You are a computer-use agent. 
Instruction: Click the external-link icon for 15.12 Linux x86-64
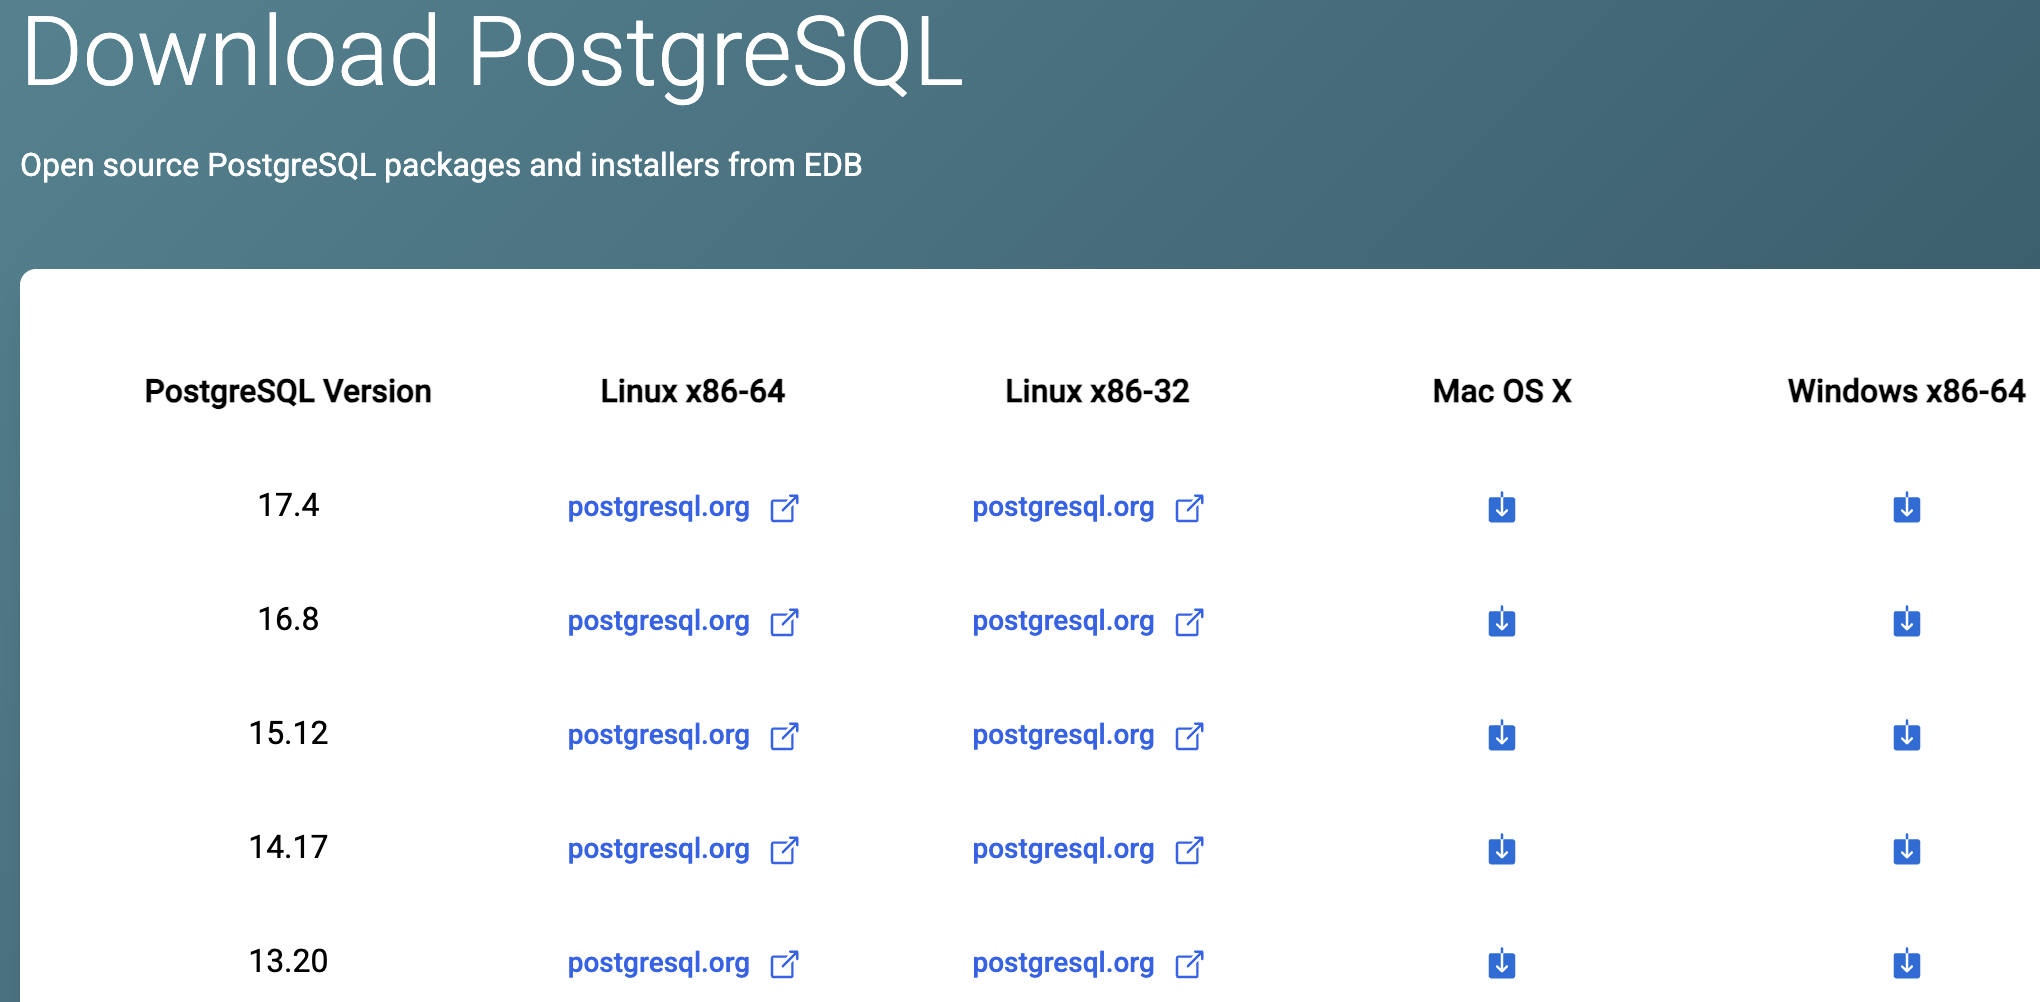point(785,736)
